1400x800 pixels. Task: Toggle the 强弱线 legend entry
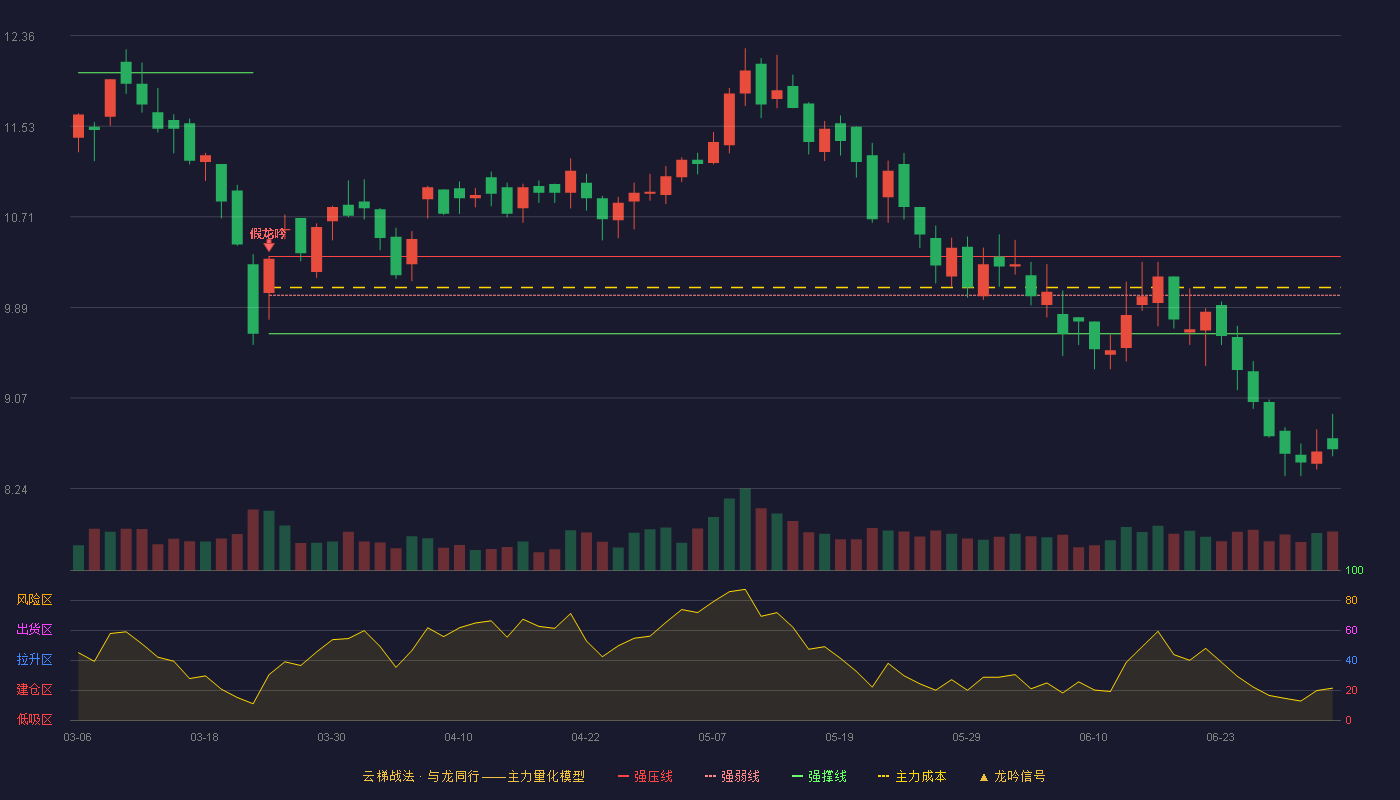click(x=732, y=776)
